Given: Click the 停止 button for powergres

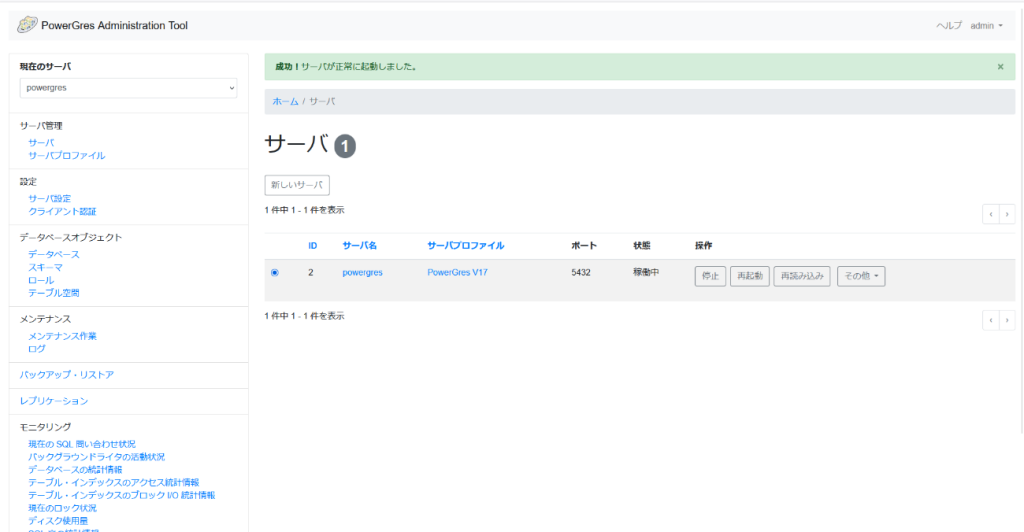Looking at the screenshot, I should 710,276.
